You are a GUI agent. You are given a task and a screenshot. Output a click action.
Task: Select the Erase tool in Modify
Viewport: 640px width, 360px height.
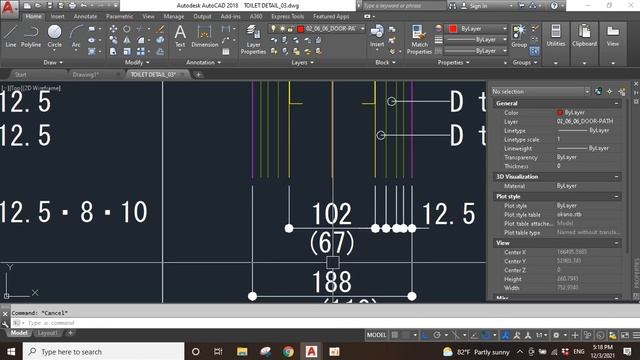tap(160, 29)
